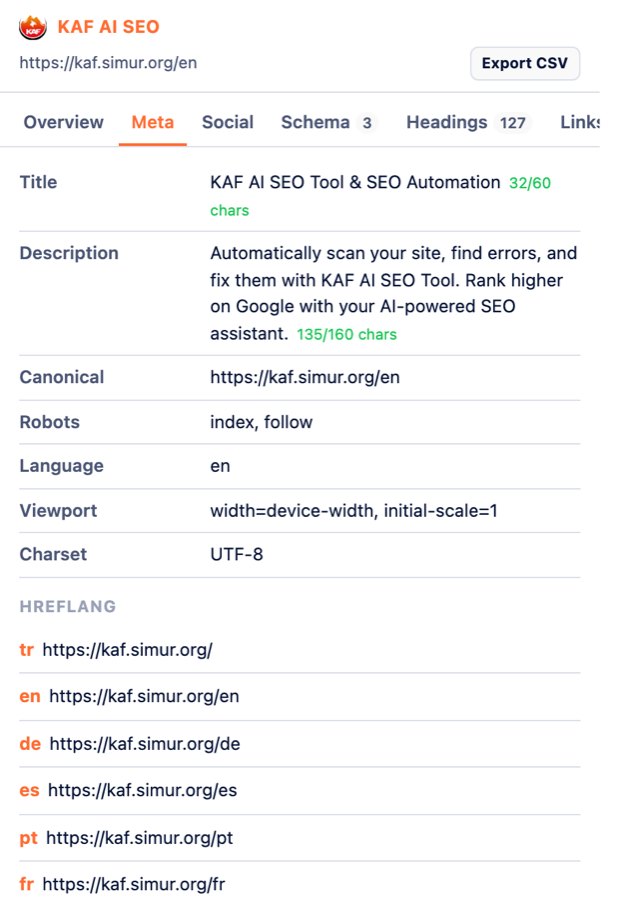Select the Meta tab
Screen dimensions: 627x900
(x=153, y=122)
